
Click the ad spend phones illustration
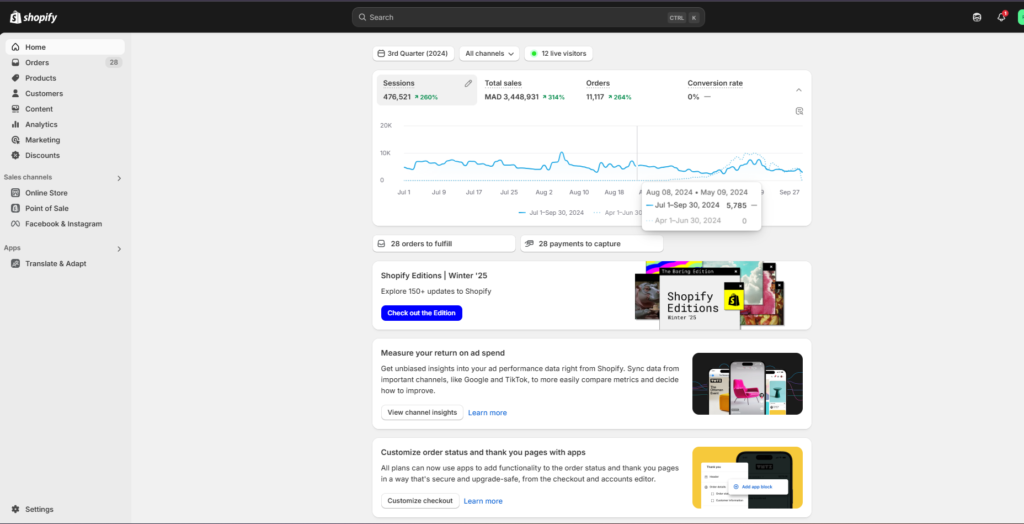(x=747, y=384)
